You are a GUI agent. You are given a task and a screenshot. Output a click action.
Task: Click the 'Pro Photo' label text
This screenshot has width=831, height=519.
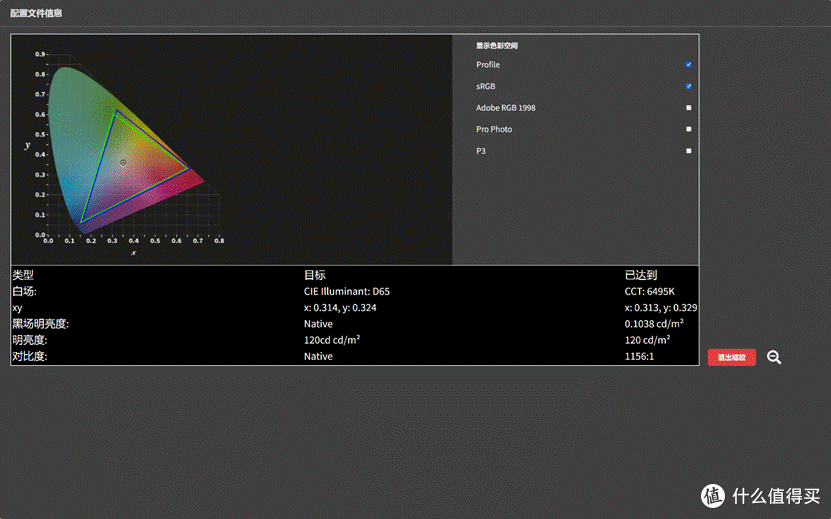point(494,129)
